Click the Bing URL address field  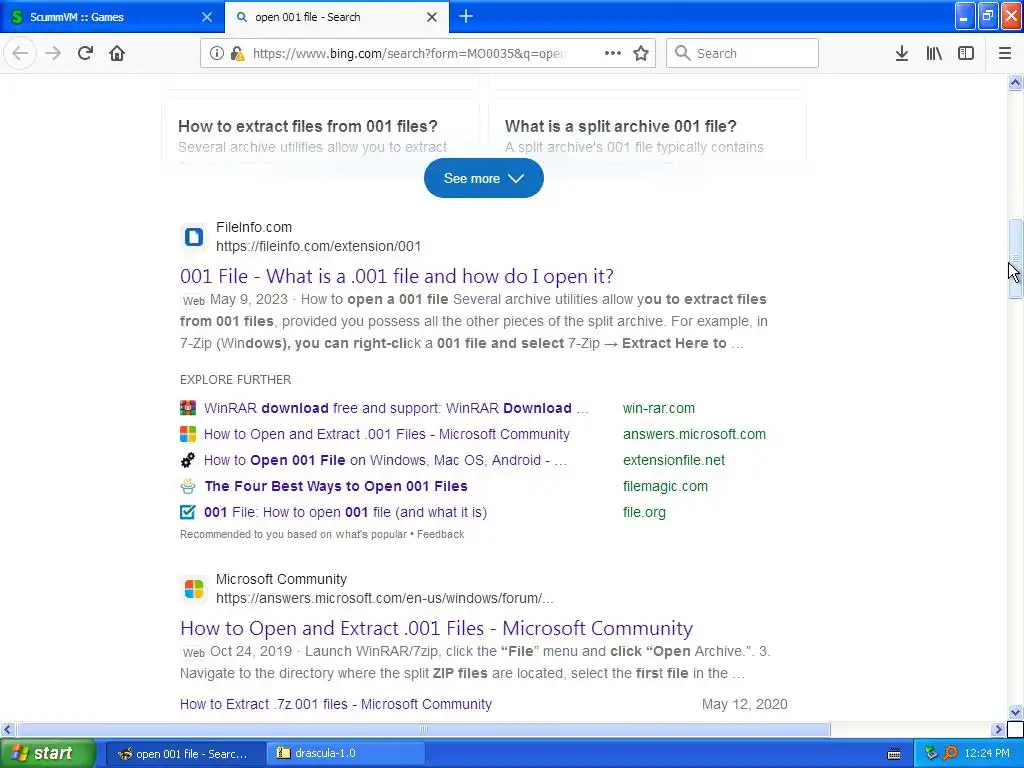coord(409,54)
